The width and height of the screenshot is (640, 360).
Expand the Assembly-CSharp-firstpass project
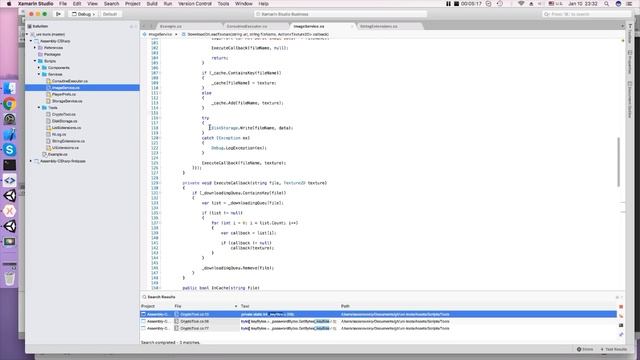(x=31, y=161)
